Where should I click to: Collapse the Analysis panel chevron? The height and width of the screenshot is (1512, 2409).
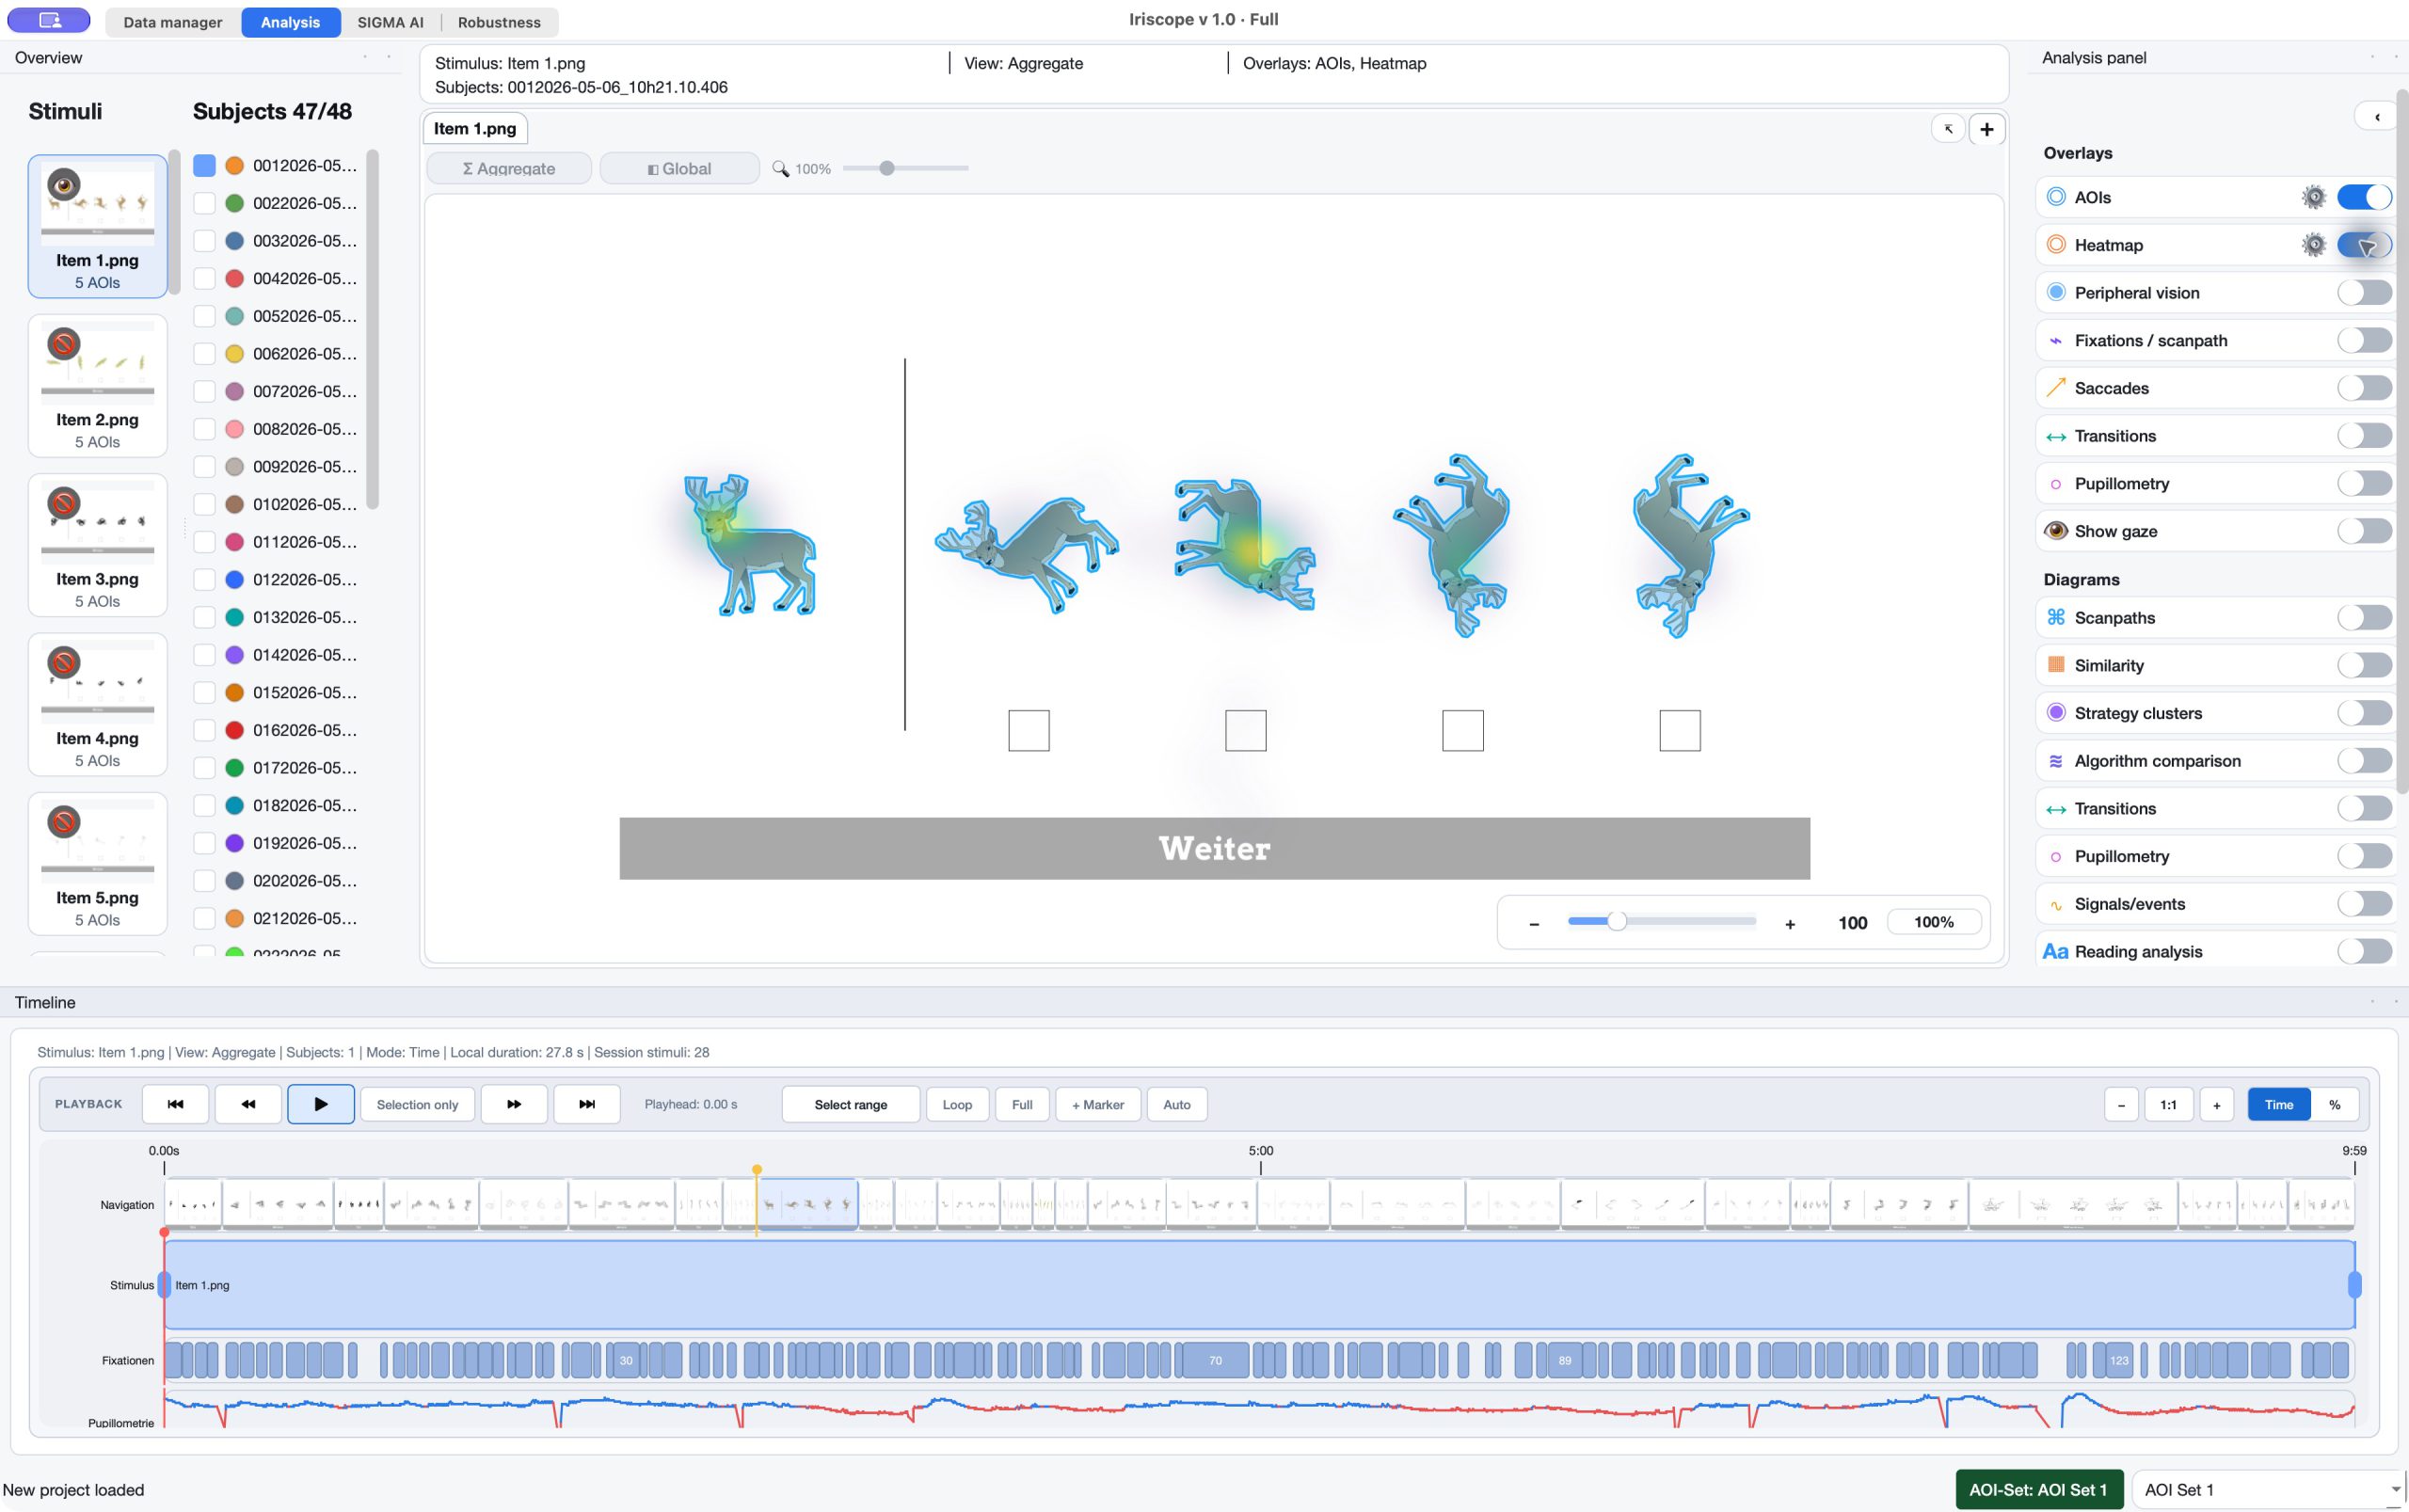[2376, 117]
